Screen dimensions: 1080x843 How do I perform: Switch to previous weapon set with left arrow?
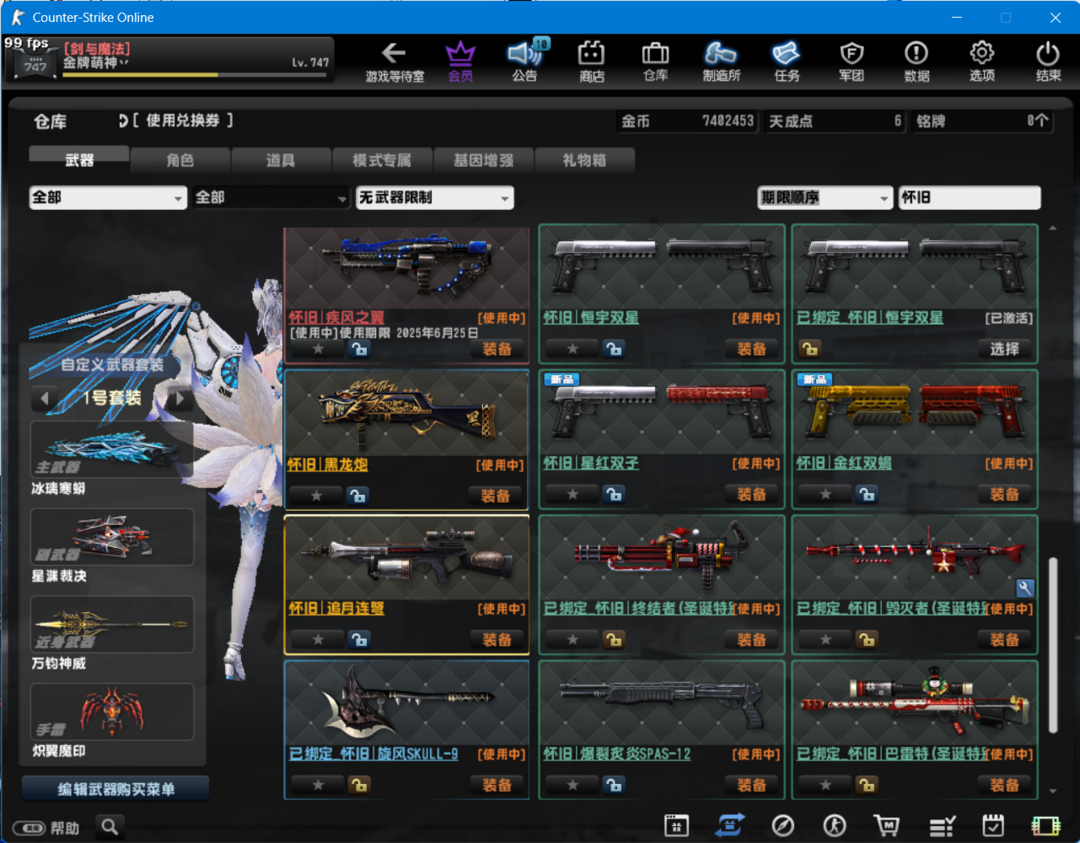point(45,398)
